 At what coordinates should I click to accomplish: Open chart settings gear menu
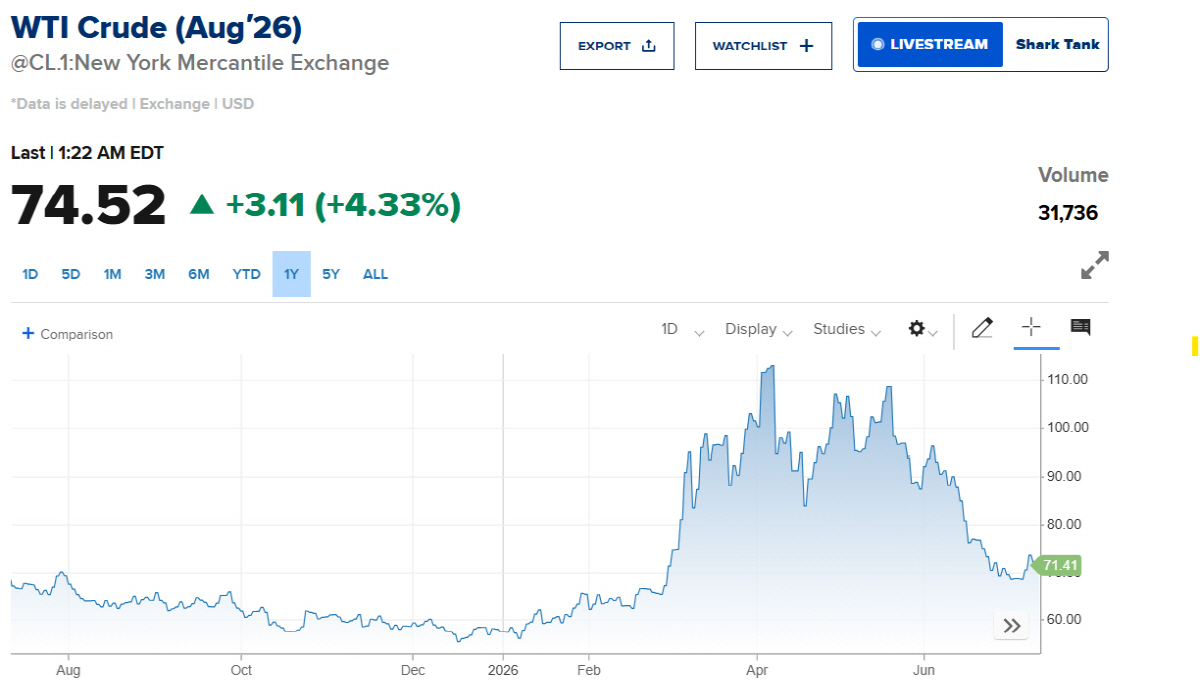tap(922, 329)
